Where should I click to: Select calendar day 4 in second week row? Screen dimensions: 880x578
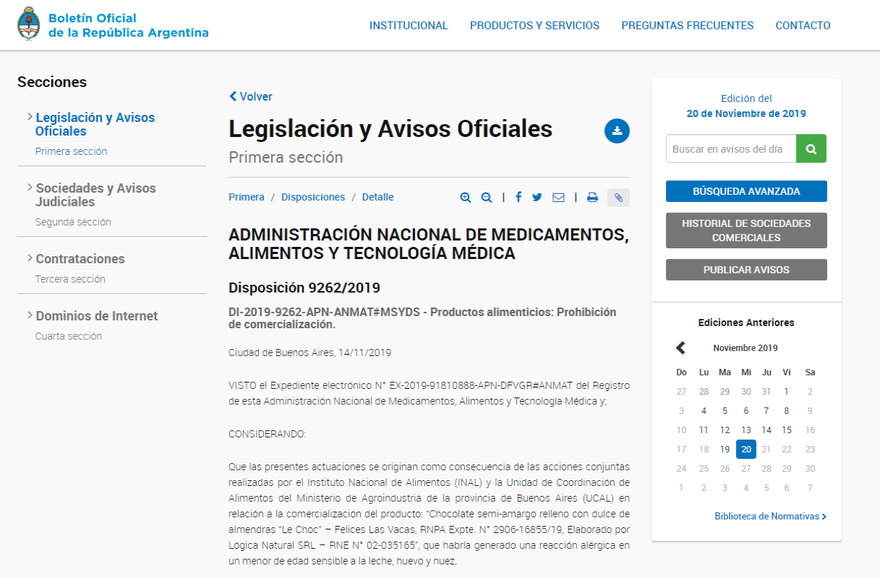point(703,411)
